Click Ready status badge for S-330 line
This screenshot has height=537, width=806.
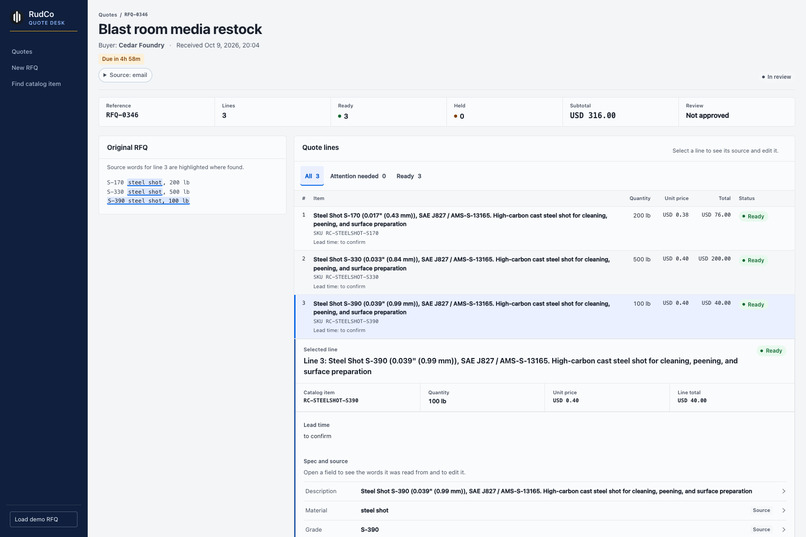753,260
